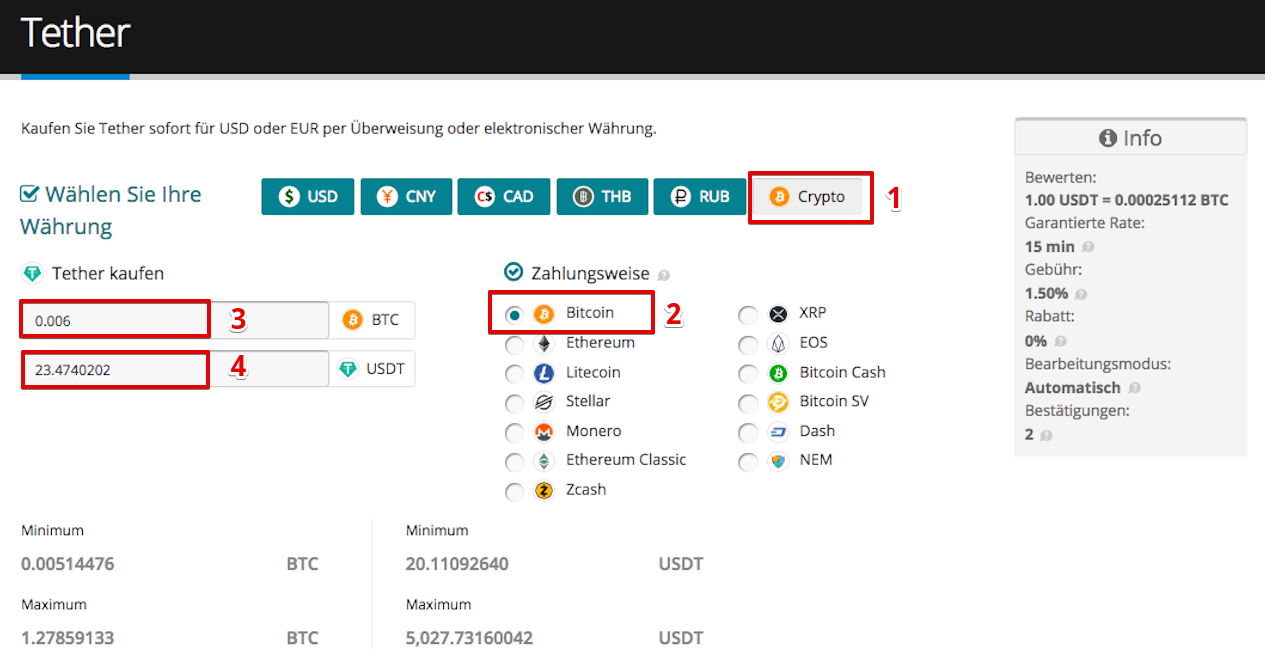
Task: Pick the Monero radio button
Action: click(x=514, y=433)
